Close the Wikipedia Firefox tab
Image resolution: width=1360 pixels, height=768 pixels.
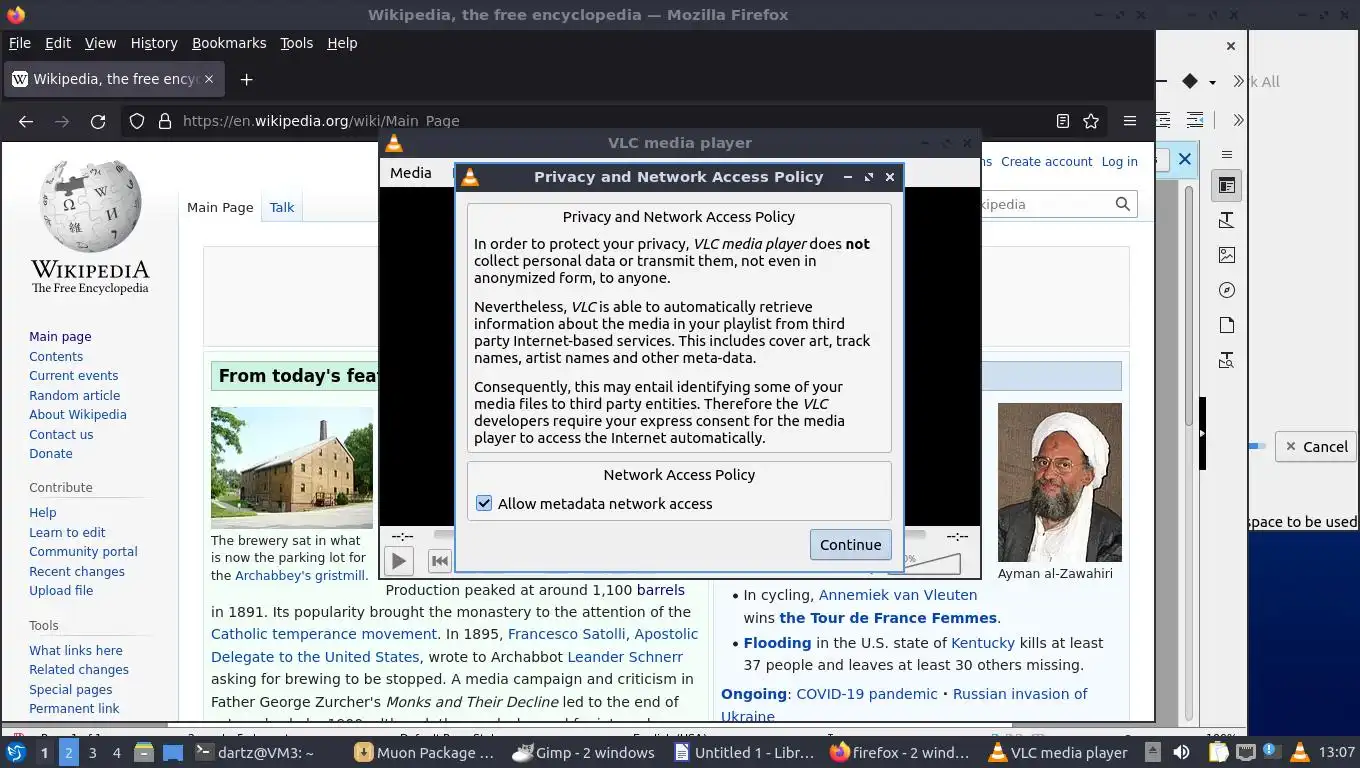tap(209, 79)
